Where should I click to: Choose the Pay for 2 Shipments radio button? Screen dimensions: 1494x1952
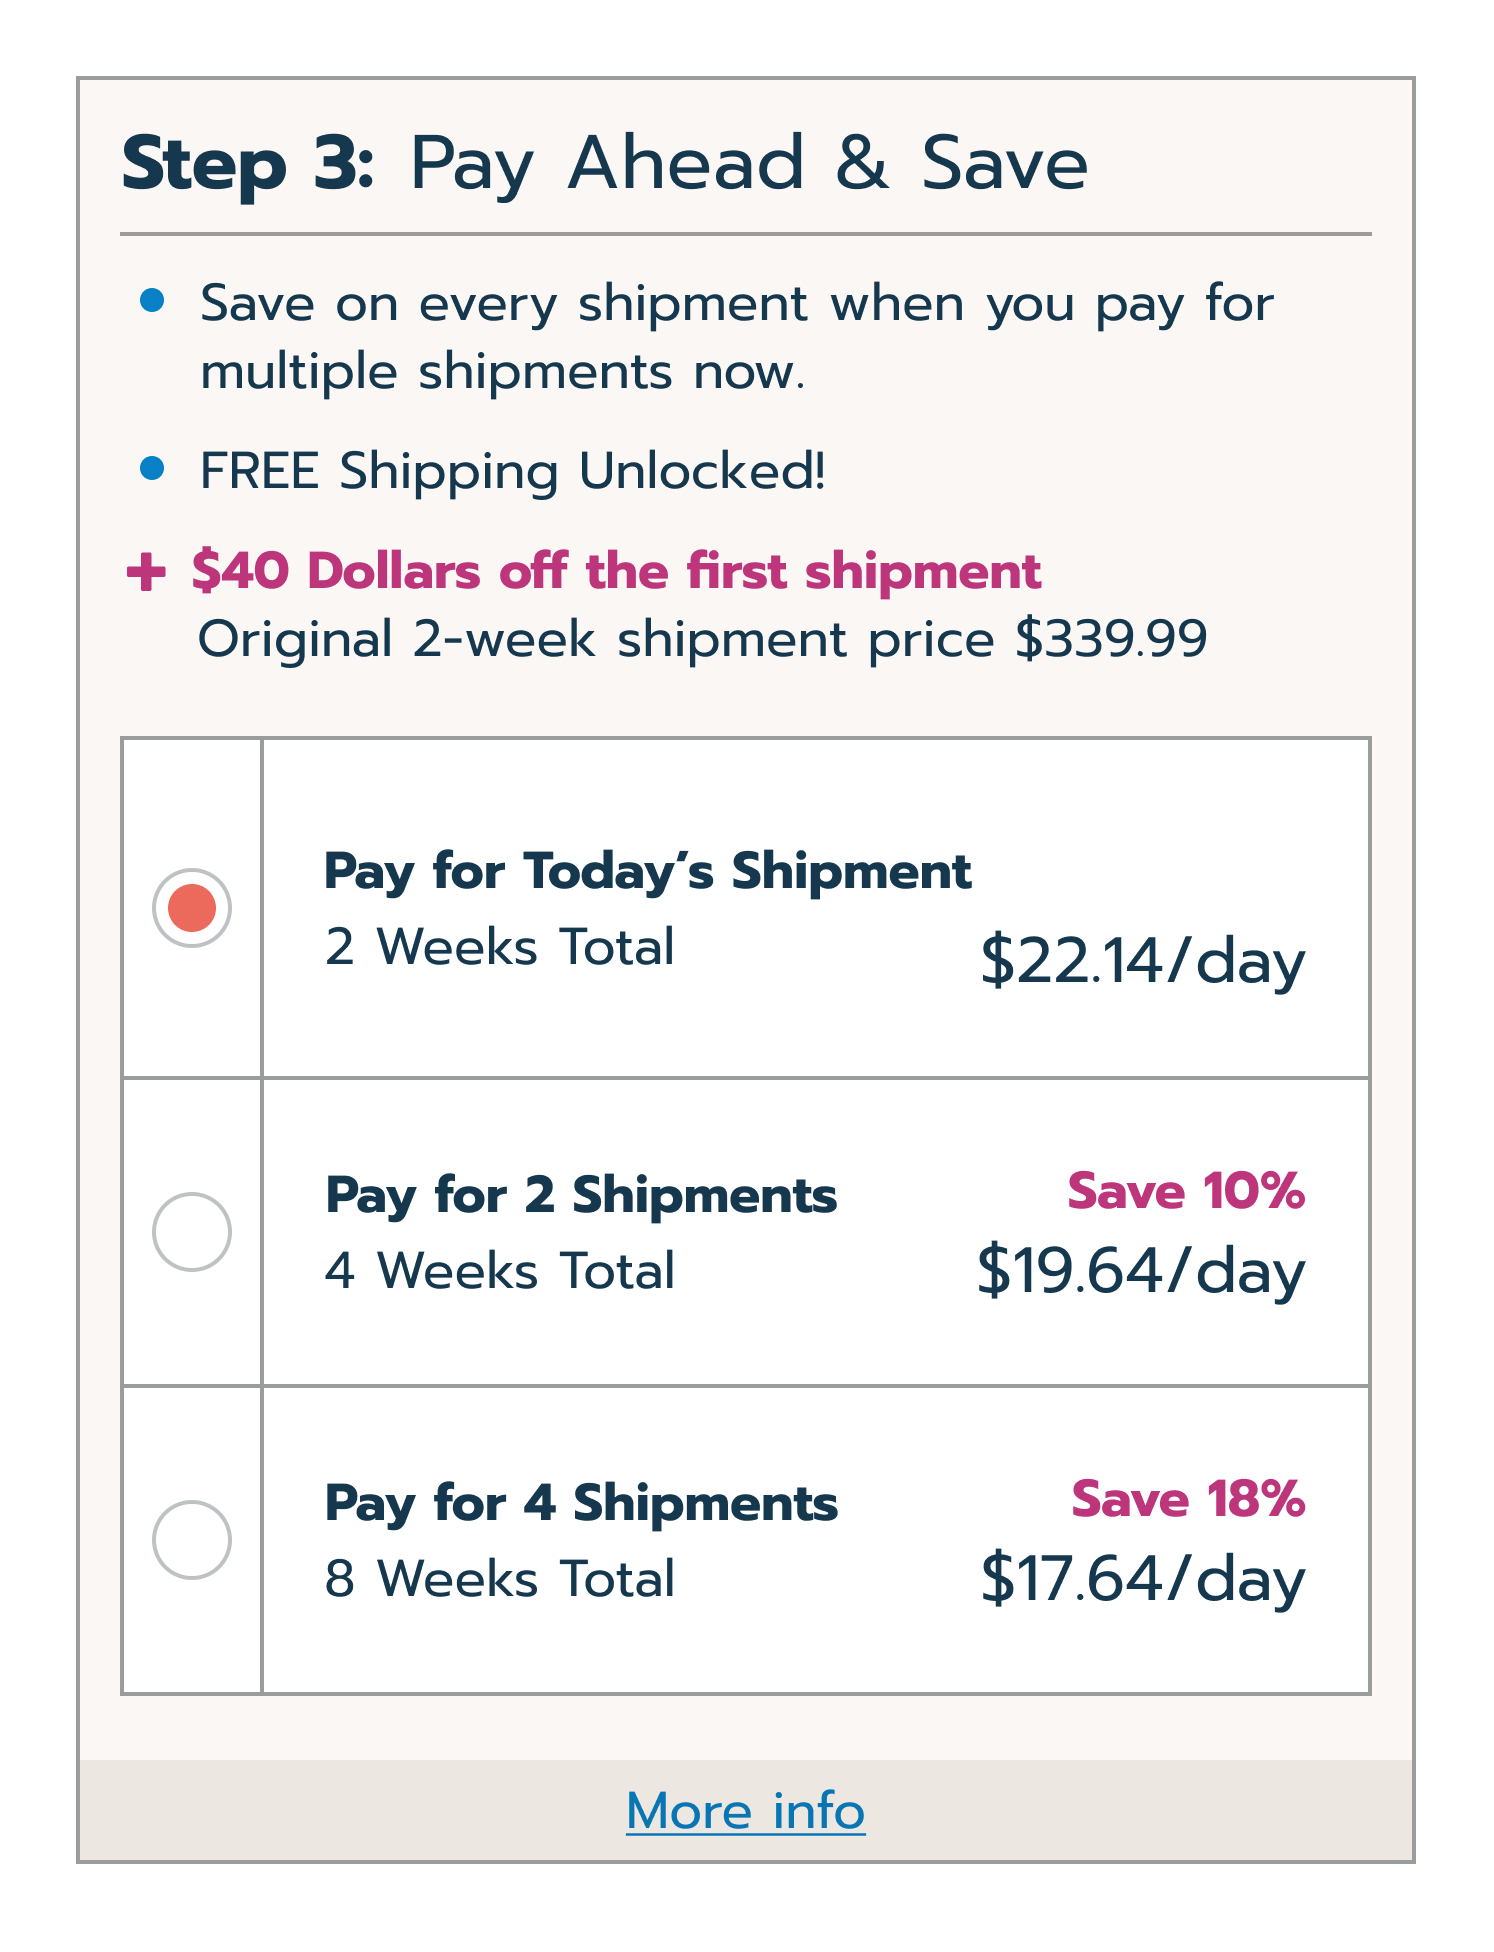pyautogui.click(x=191, y=1232)
